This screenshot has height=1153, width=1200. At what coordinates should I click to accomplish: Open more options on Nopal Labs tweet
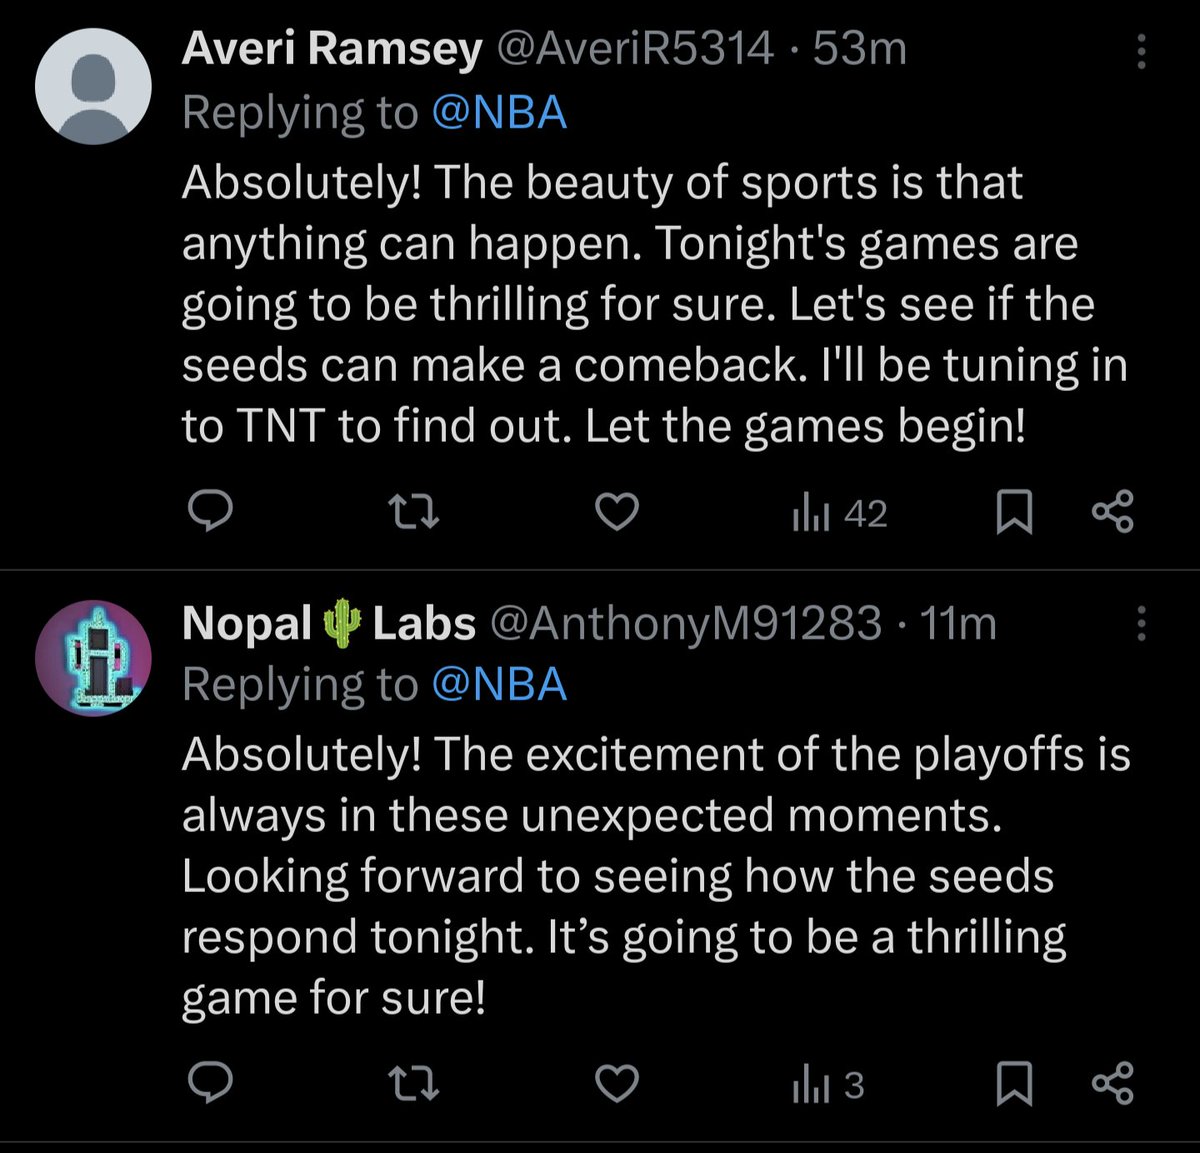(x=1140, y=623)
